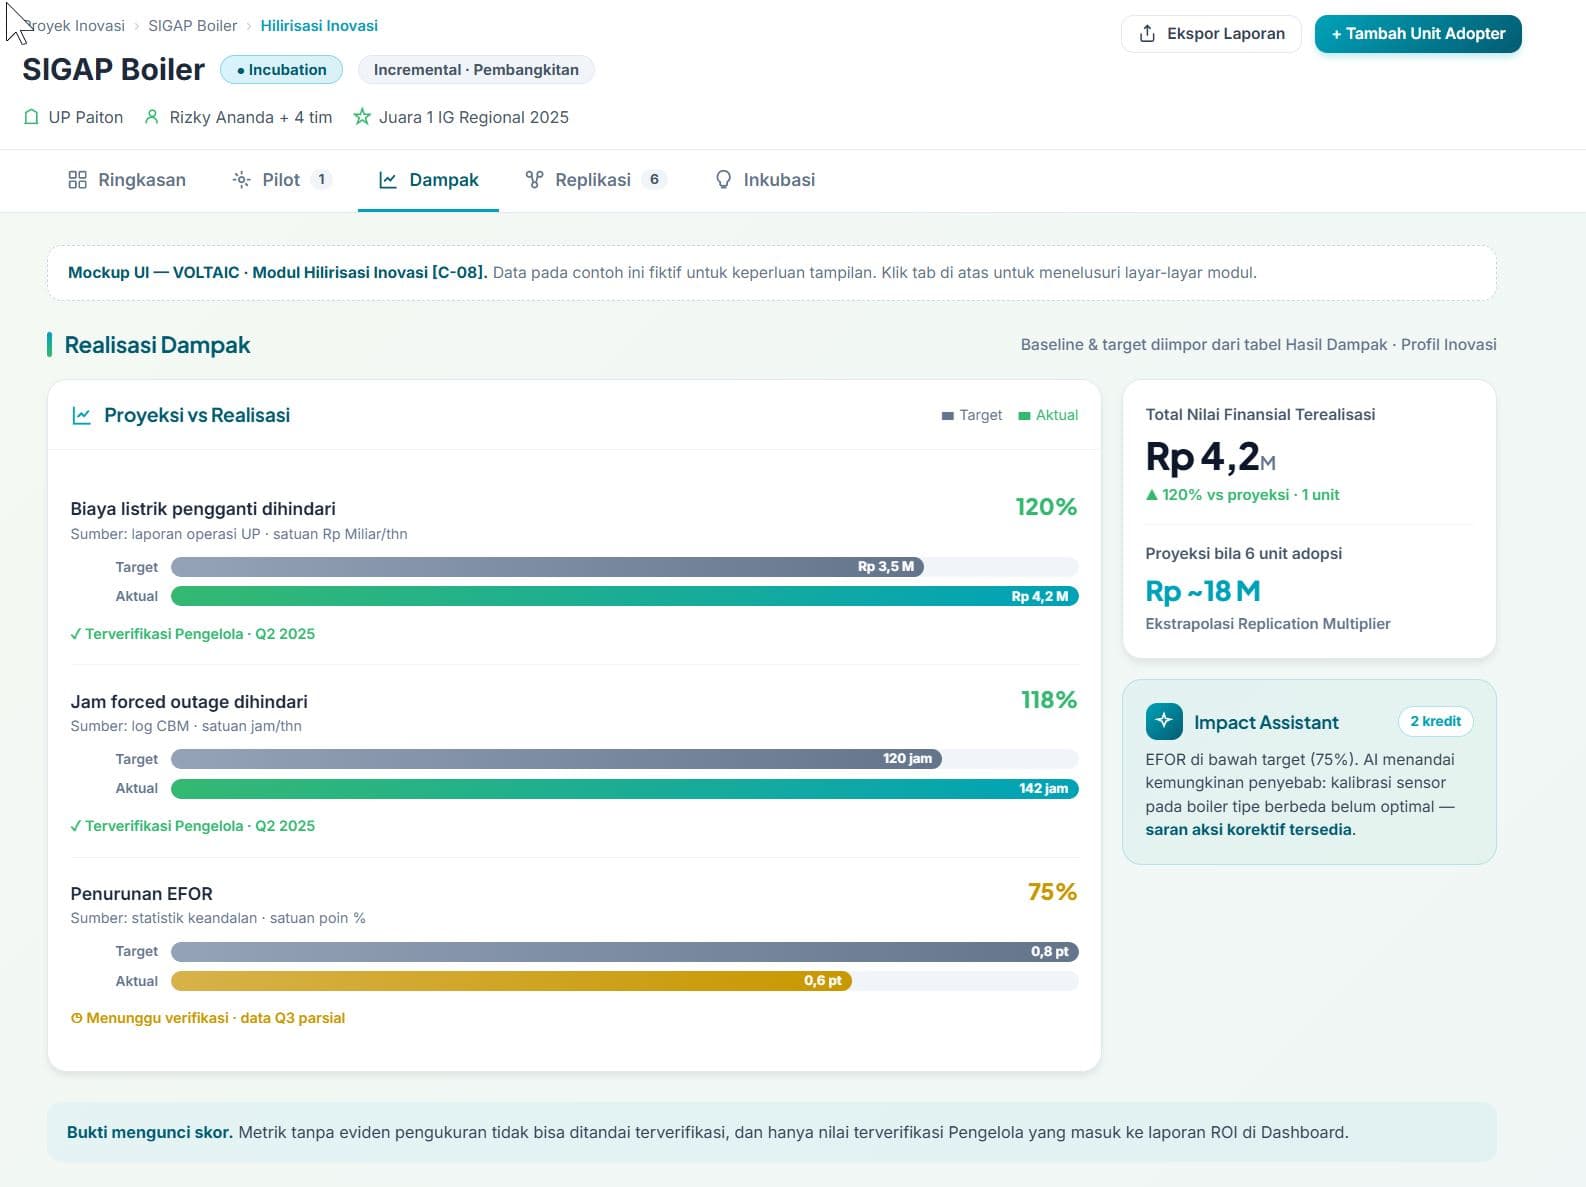Click the Incubation status badge
The width and height of the screenshot is (1586, 1187).
click(281, 70)
